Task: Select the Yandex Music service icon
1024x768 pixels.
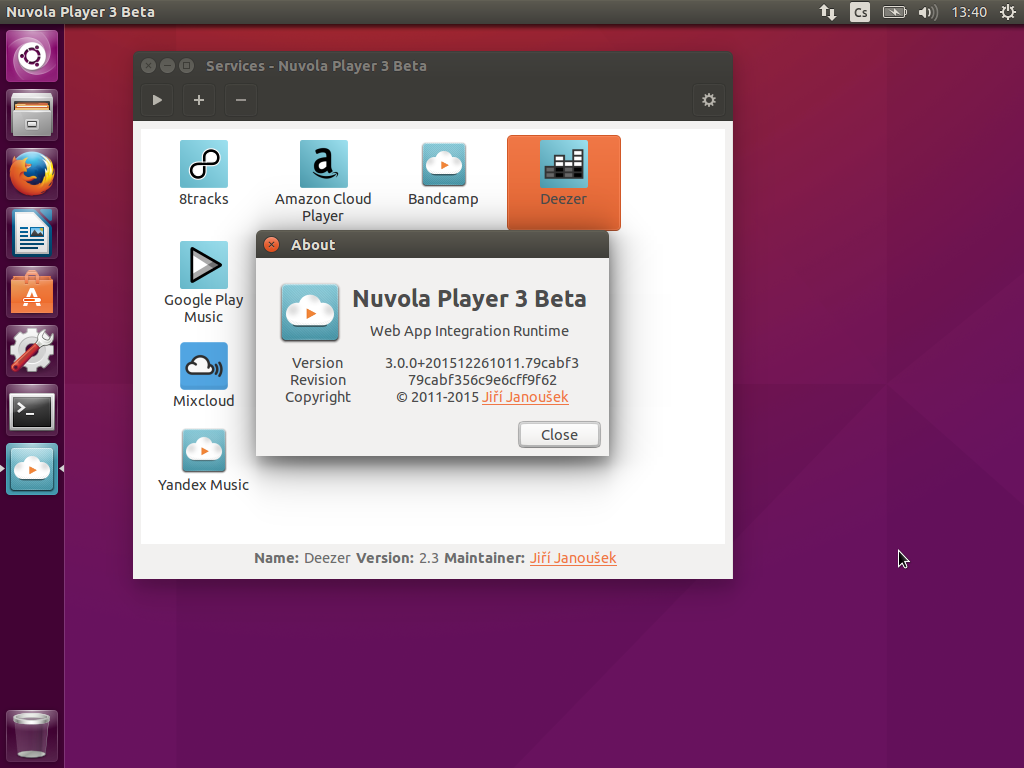Action: (204, 451)
